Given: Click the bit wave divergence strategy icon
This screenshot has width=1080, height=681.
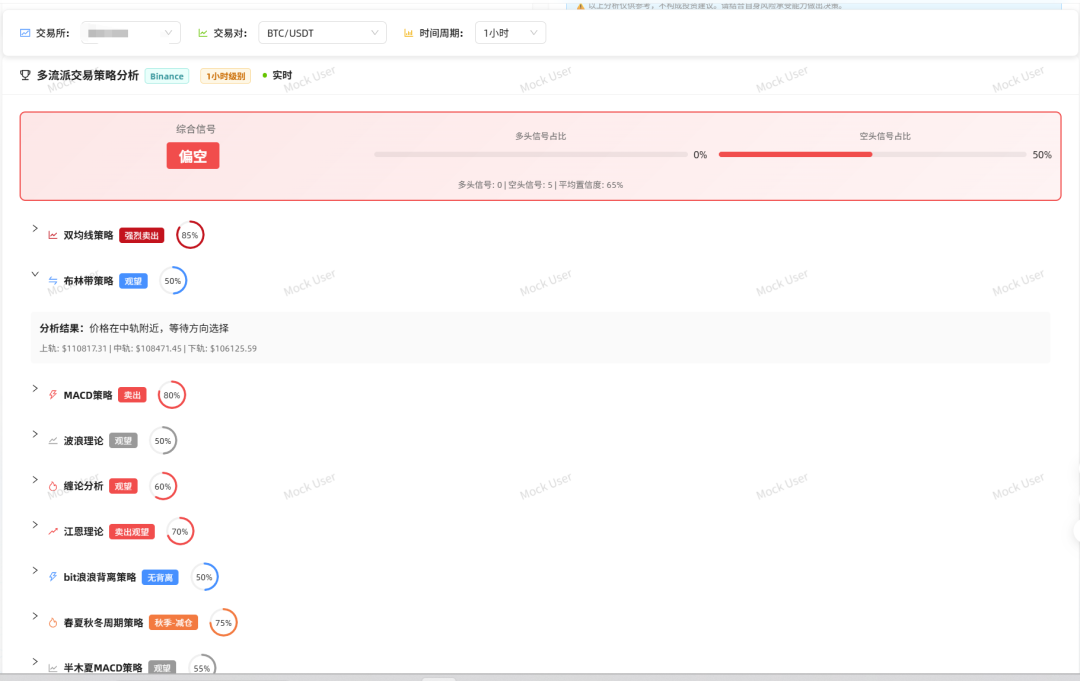Looking at the screenshot, I should tap(53, 577).
